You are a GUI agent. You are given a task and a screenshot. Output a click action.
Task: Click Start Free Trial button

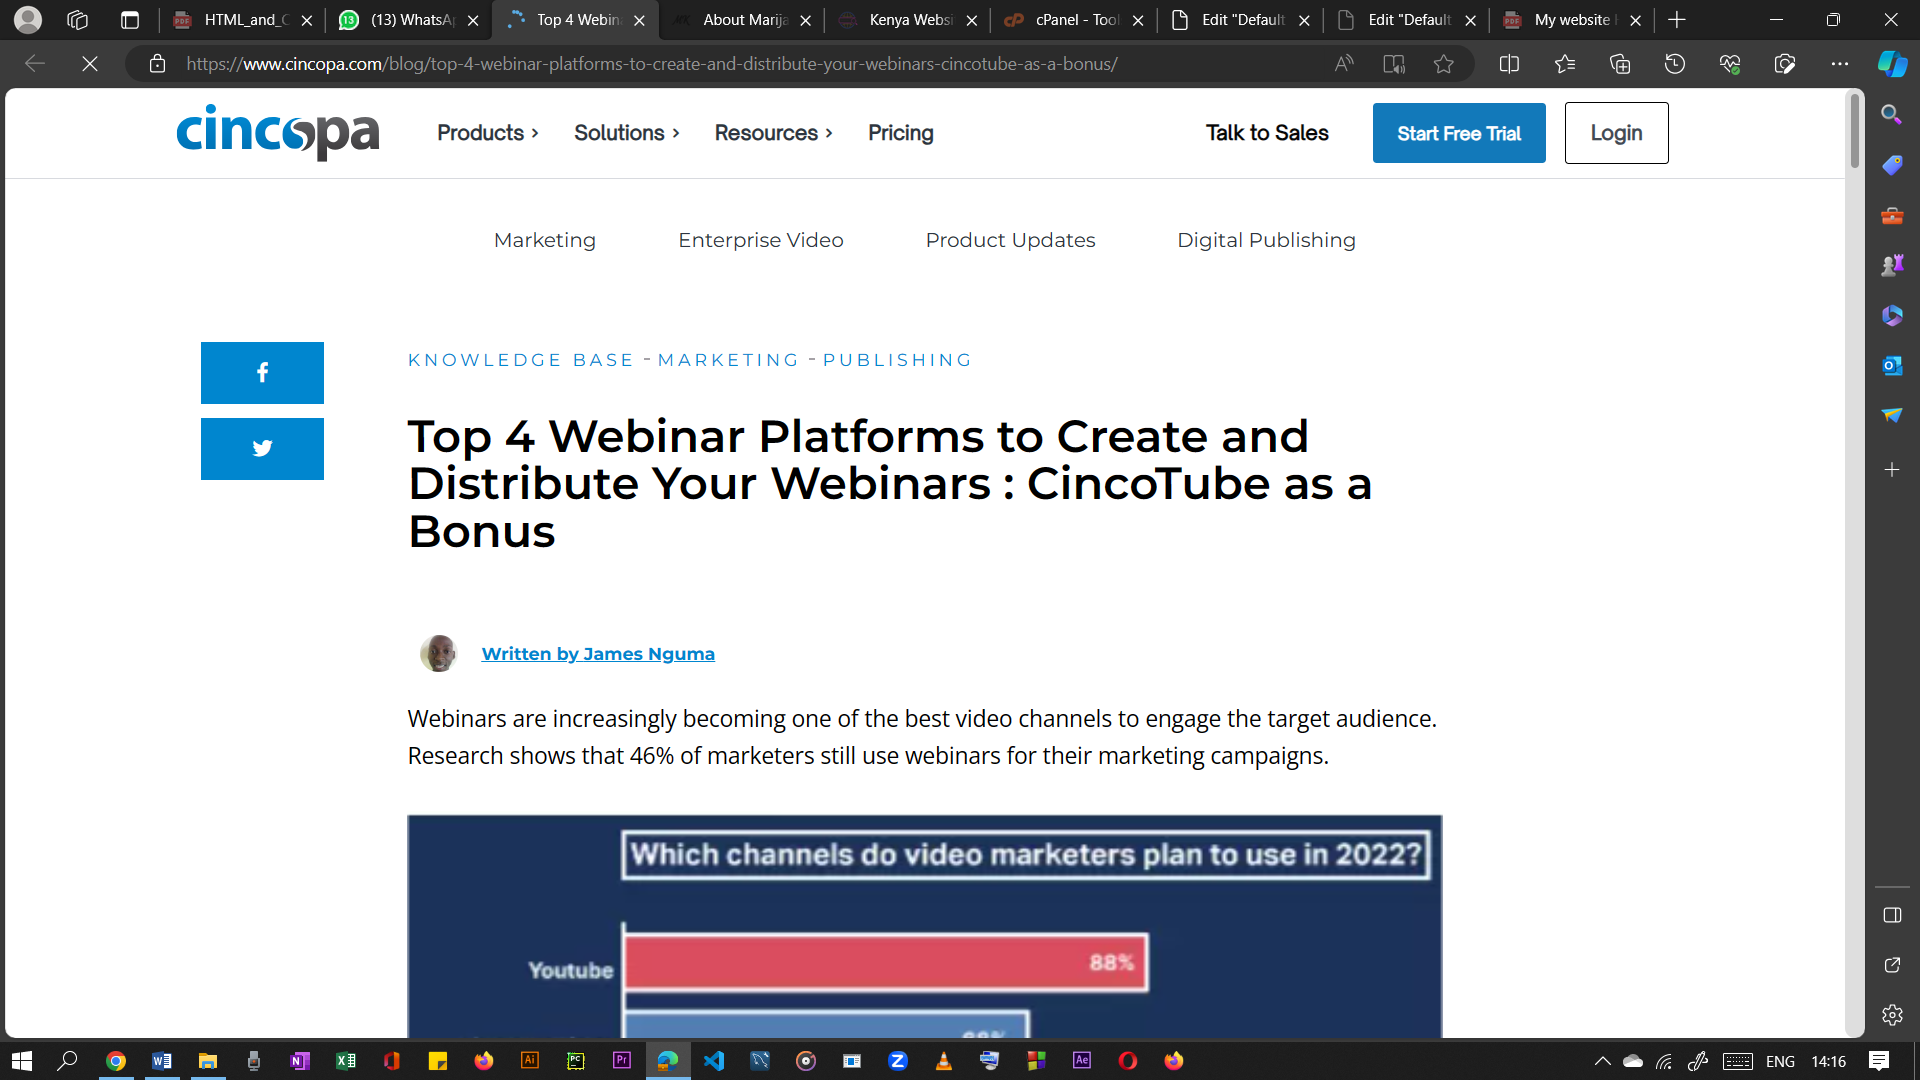[1459, 133]
